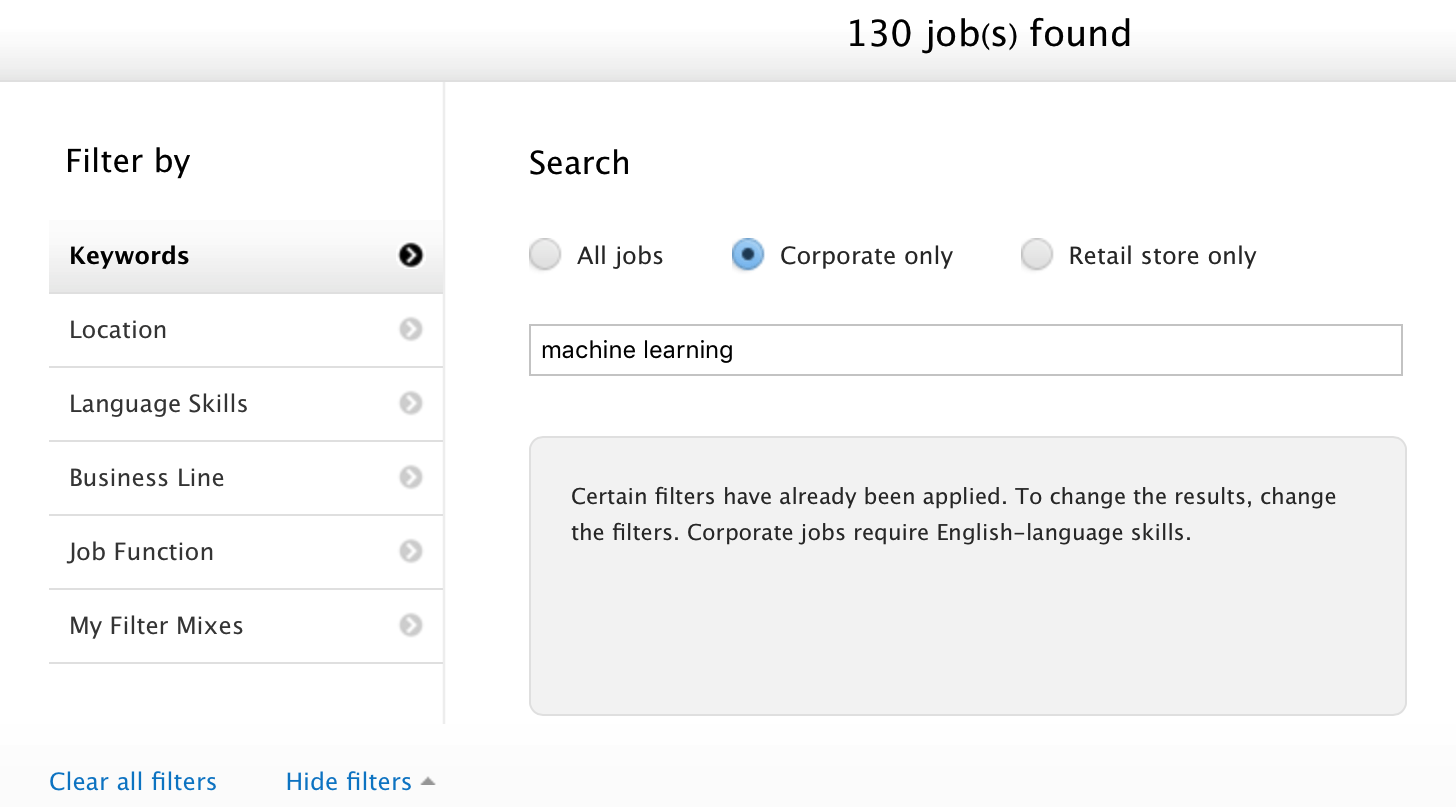Click the arrow icon beside Location
This screenshot has width=1456, height=807.
click(410, 330)
